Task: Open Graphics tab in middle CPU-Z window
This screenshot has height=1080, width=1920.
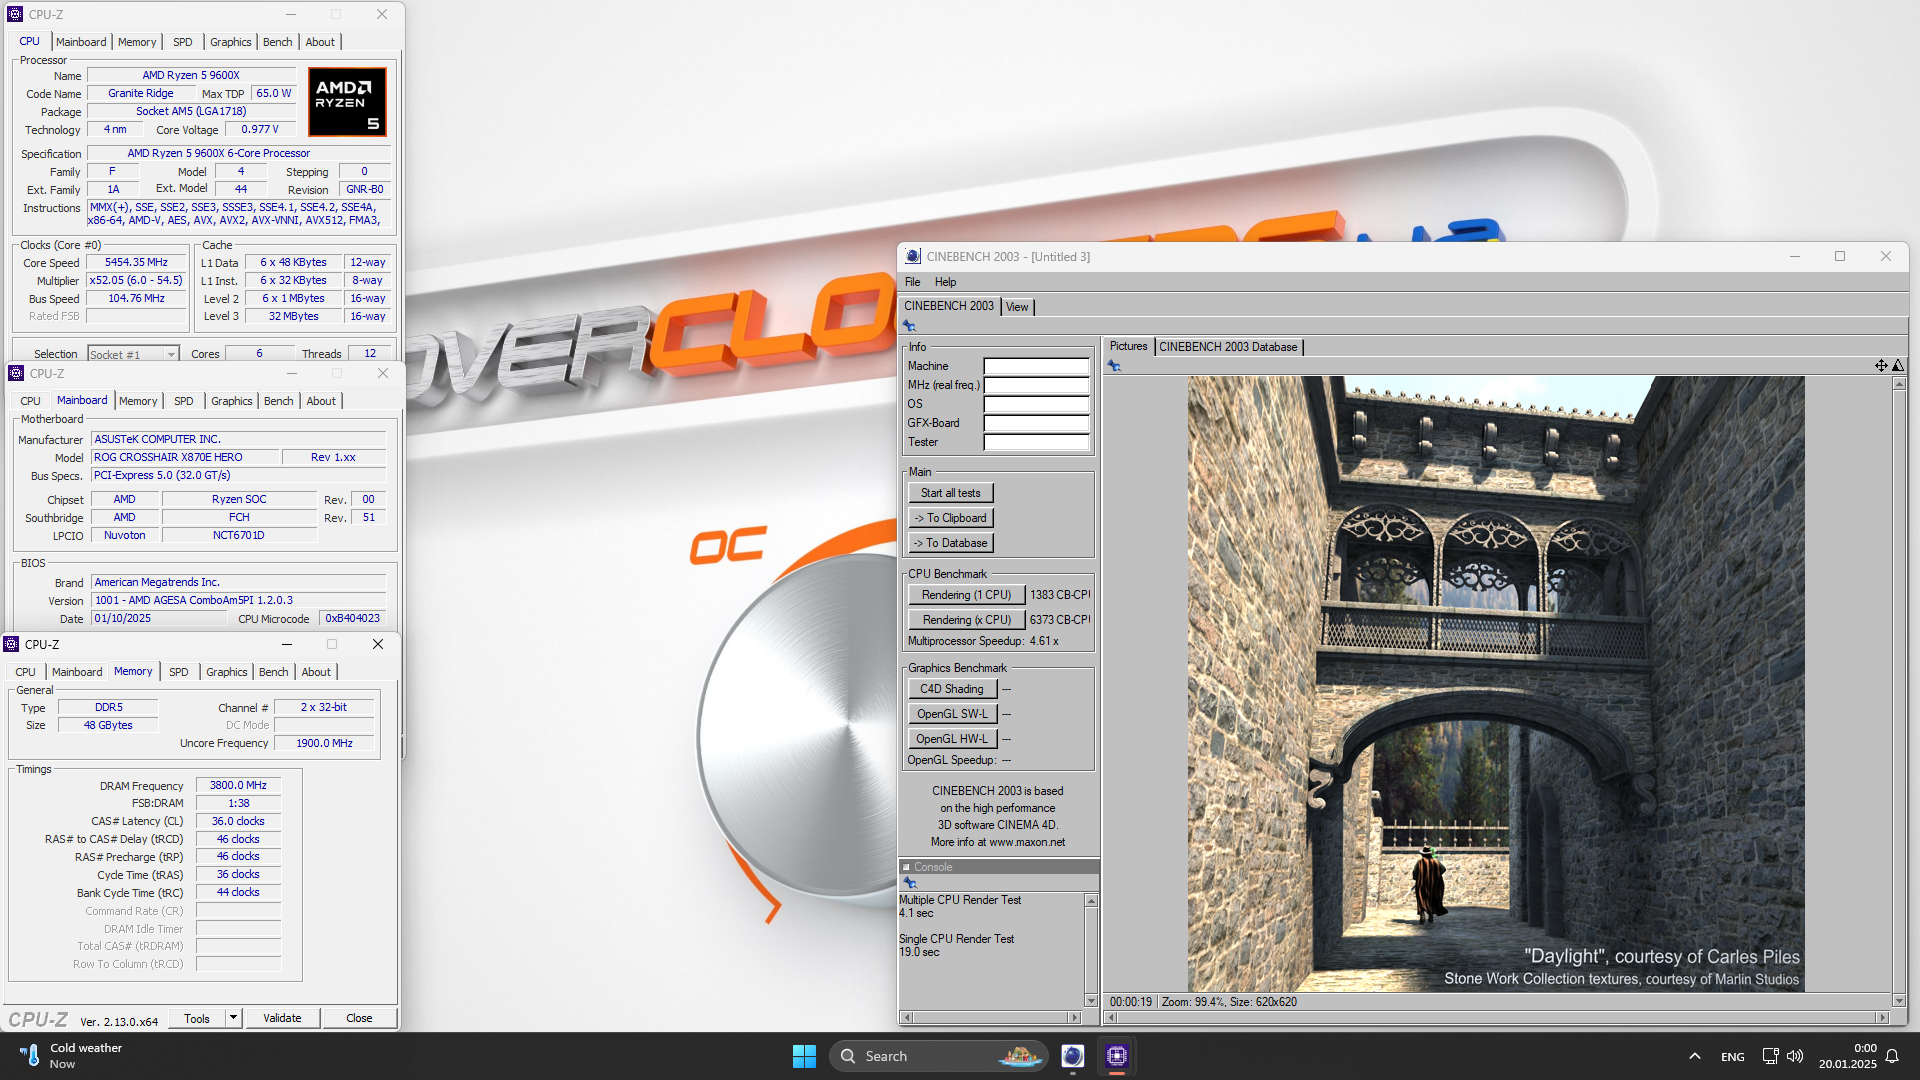Action: click(x=232, y=401)
